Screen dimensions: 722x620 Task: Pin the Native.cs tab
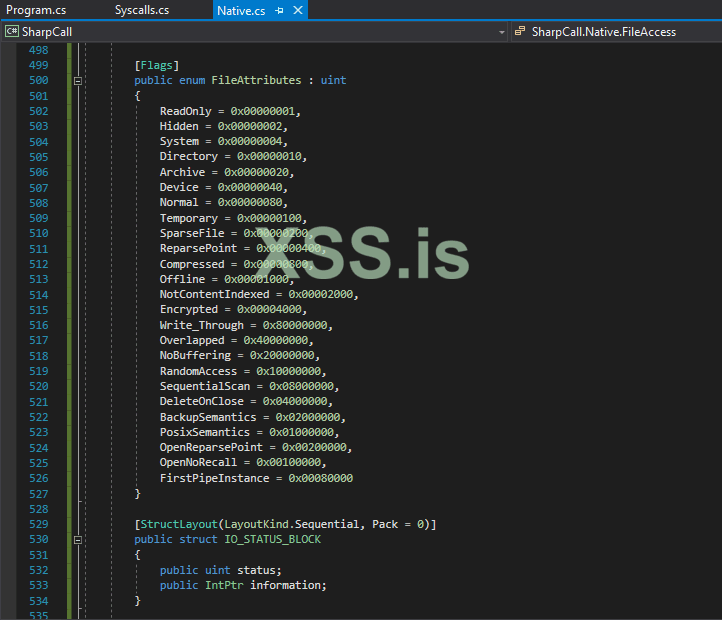click(x=279, y=10)
